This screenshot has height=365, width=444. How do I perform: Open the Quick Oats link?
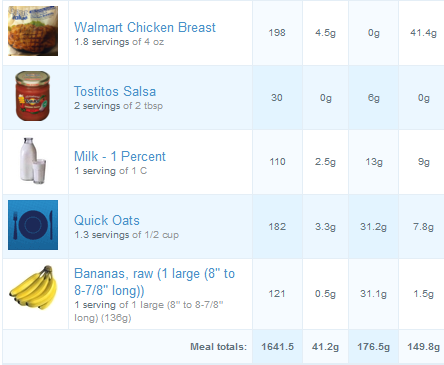(x=107, y=220)
